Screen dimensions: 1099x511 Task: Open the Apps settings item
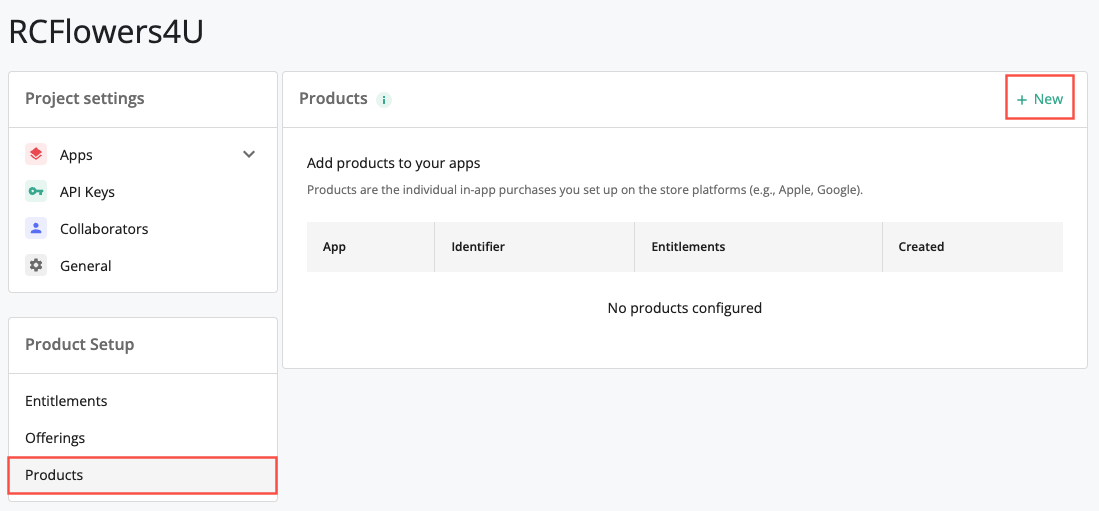[76, 155]
